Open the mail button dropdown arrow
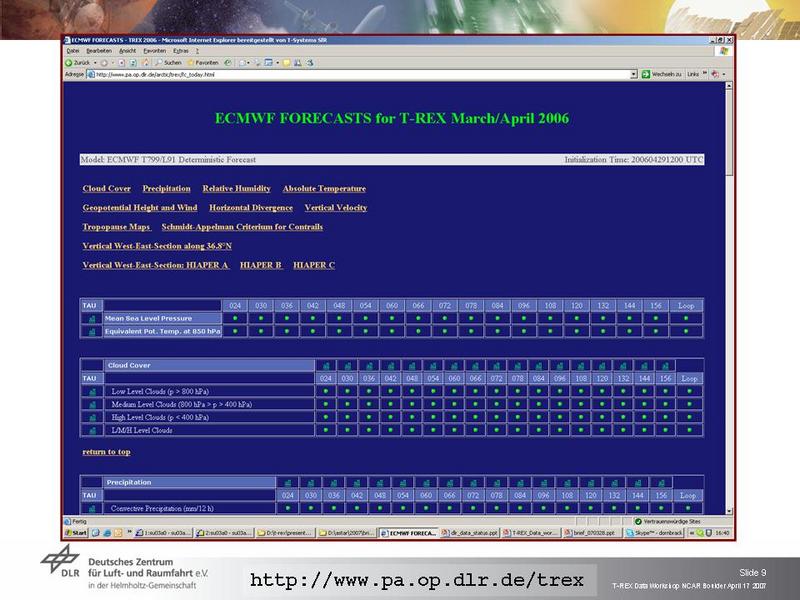 [248, 63]
